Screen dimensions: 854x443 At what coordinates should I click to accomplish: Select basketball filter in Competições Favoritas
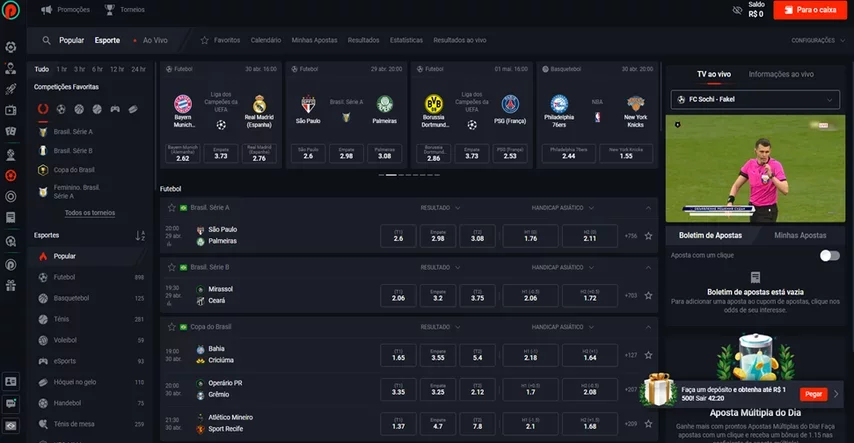pos(79,109)
